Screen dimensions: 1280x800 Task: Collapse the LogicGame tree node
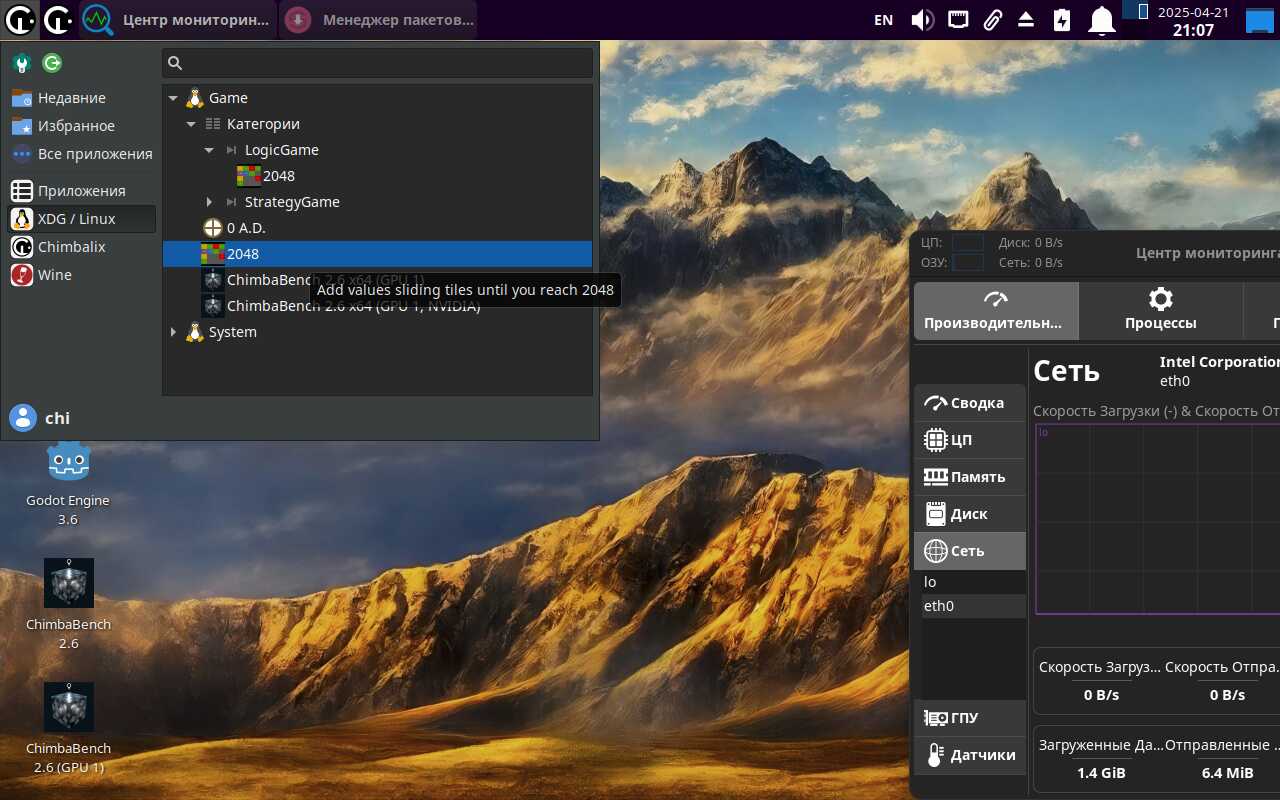209,150
